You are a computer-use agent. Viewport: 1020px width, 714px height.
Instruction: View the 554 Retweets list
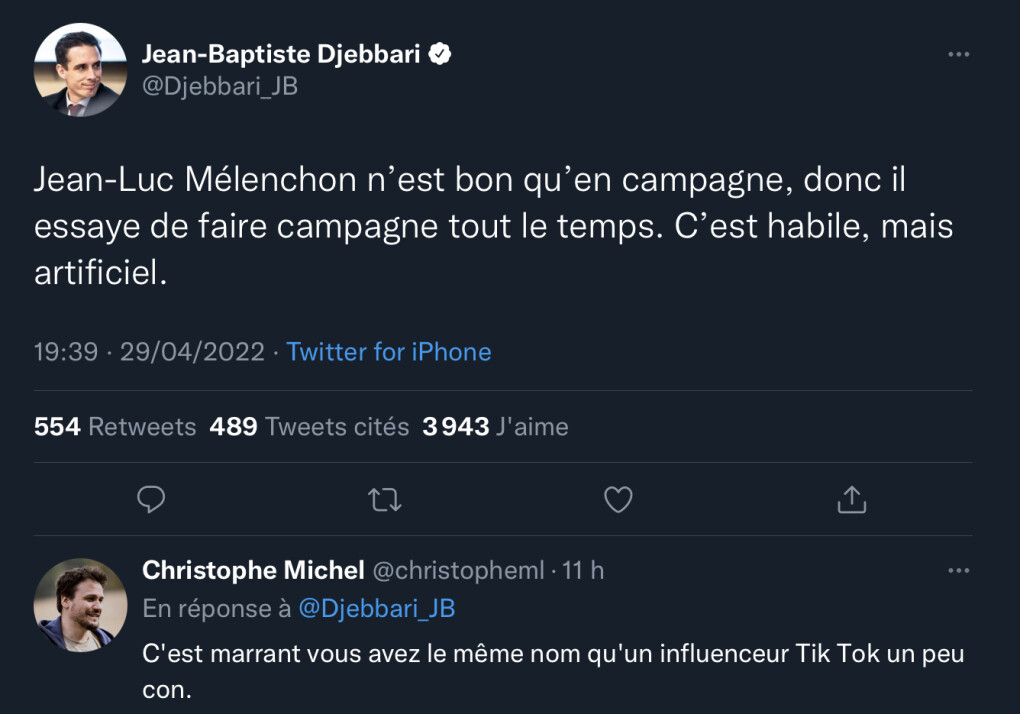[x=115, y=427]
